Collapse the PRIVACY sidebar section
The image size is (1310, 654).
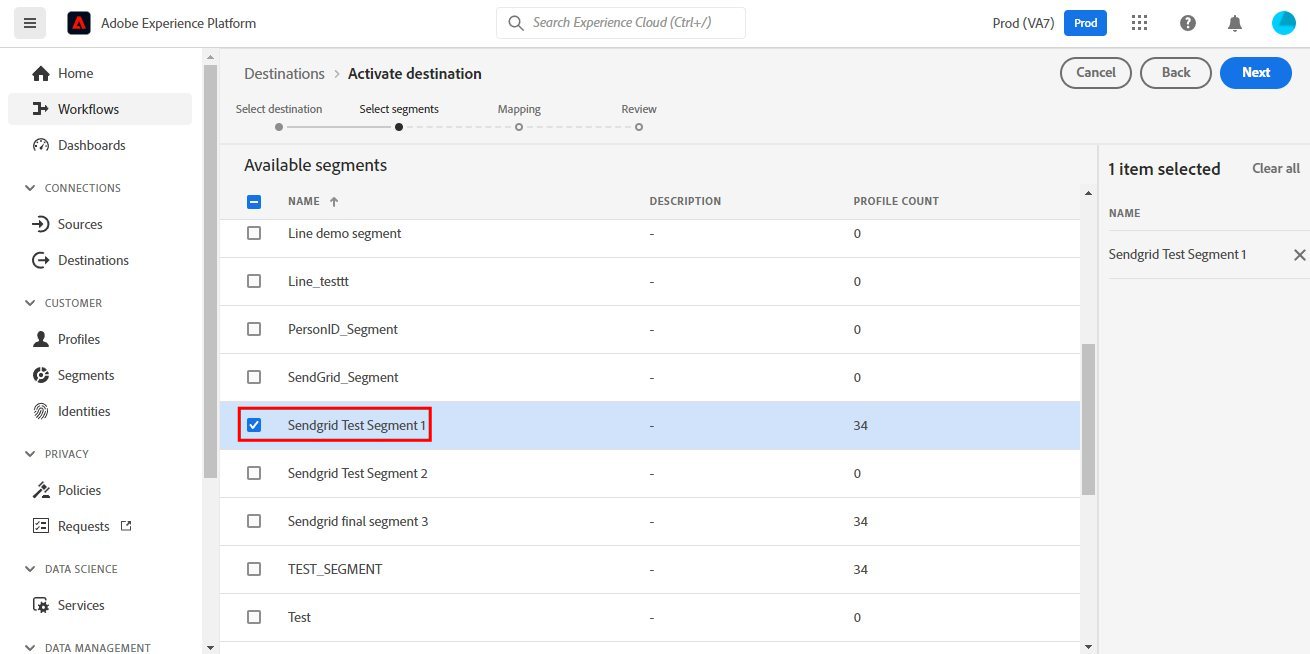(29, 454)
